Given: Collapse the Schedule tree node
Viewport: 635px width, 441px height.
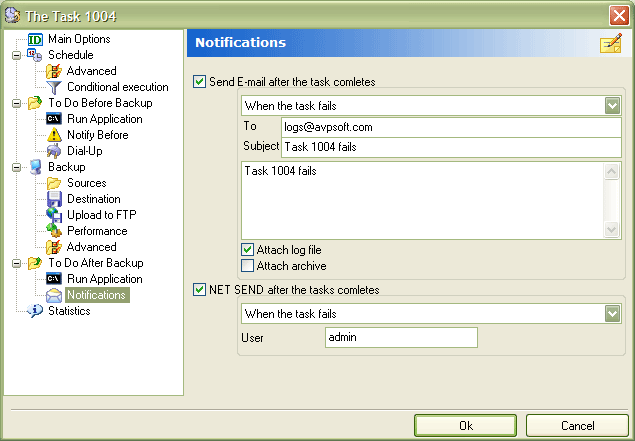Looking at the screenshot, I should point(16,55).
